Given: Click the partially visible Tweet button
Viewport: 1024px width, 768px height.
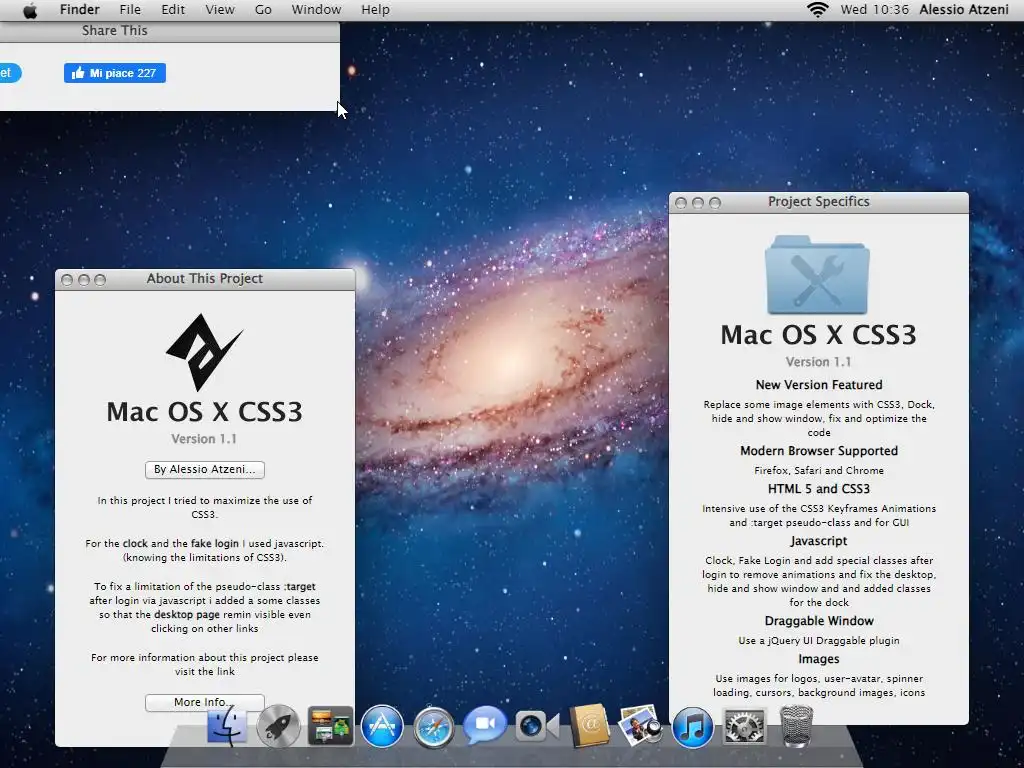Looking at the screenshot, I should (x=10, y=72).
